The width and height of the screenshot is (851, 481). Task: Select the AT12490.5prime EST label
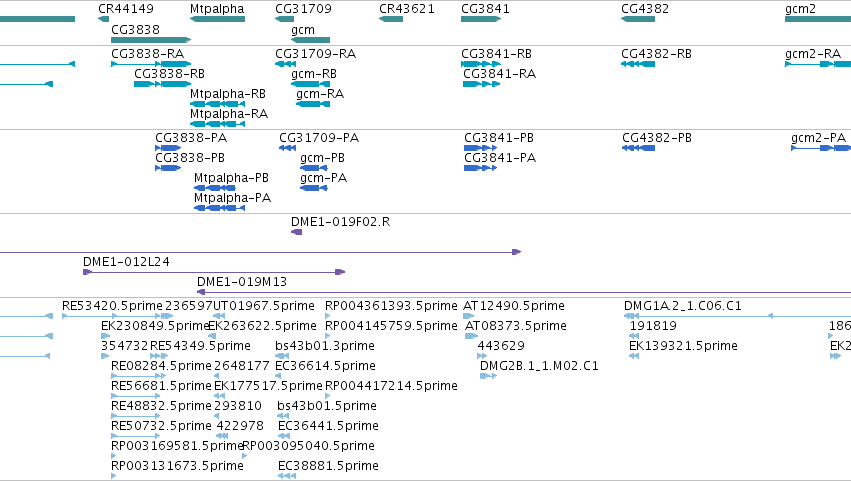tap(513, 306)
